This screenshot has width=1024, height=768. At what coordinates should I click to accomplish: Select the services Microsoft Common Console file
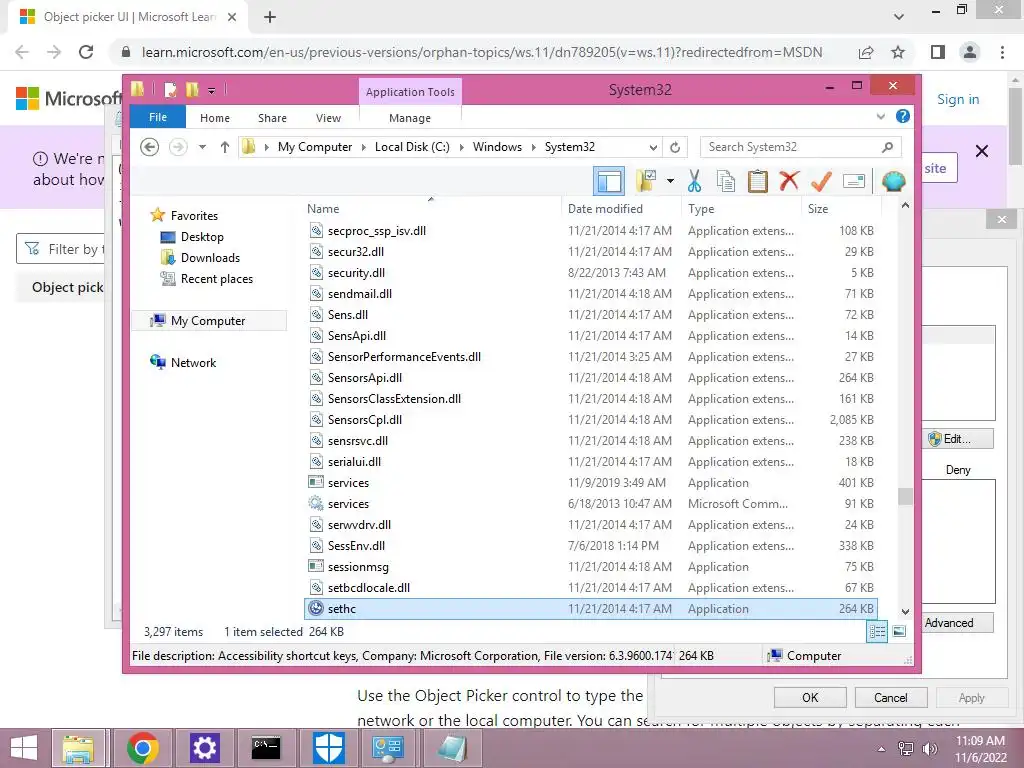click(590, 504)
